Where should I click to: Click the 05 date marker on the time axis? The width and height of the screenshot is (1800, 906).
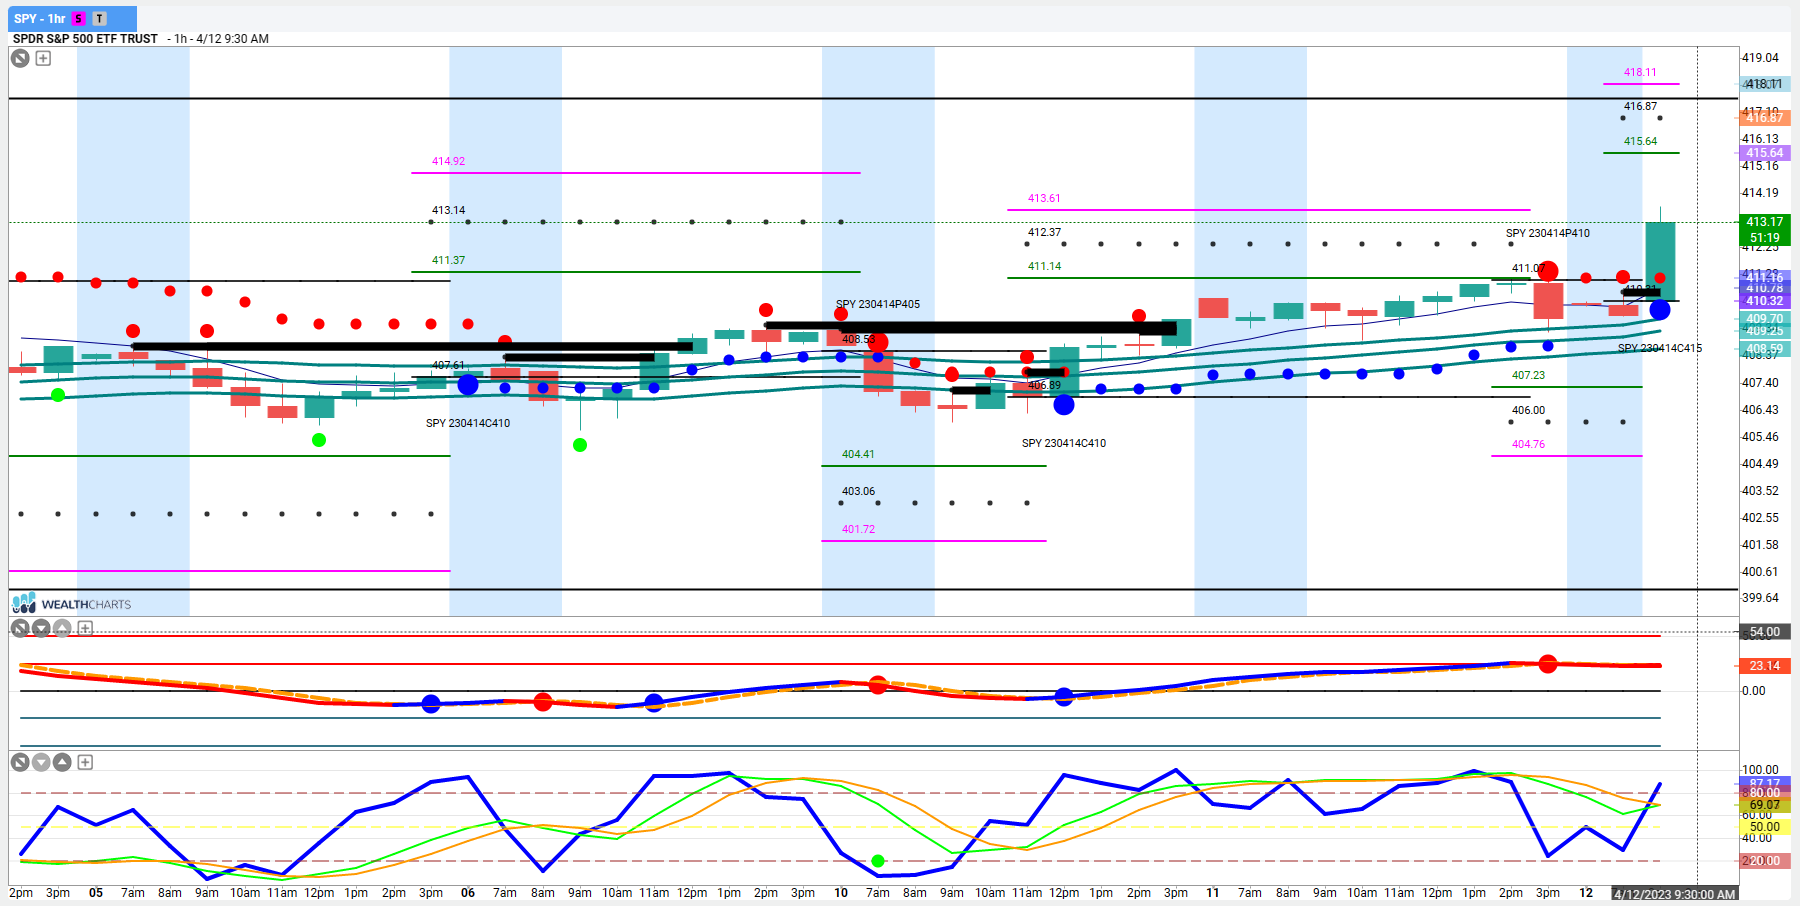[96, 893]
